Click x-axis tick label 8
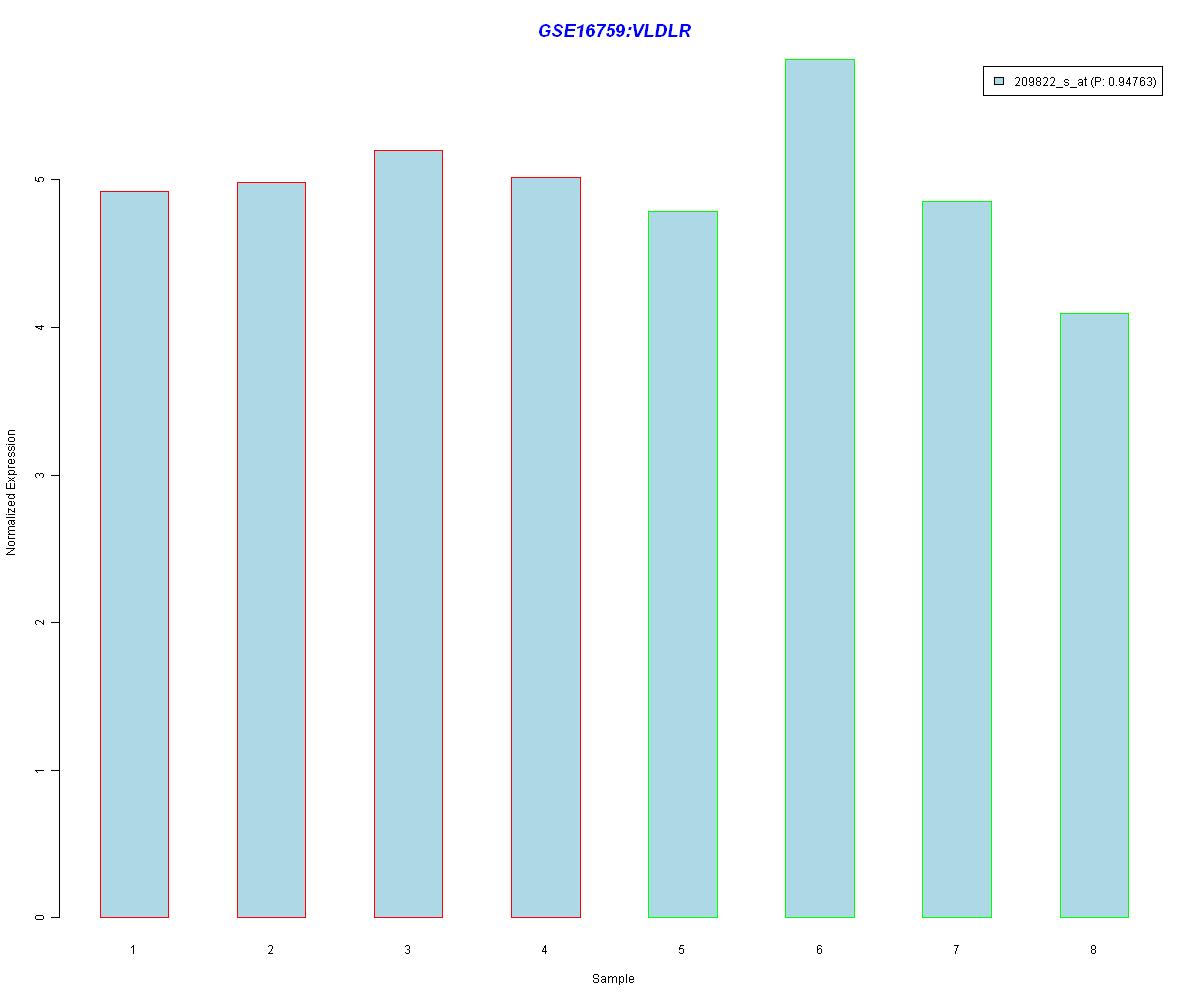 pyautogui.click(x=1093, y=949)
